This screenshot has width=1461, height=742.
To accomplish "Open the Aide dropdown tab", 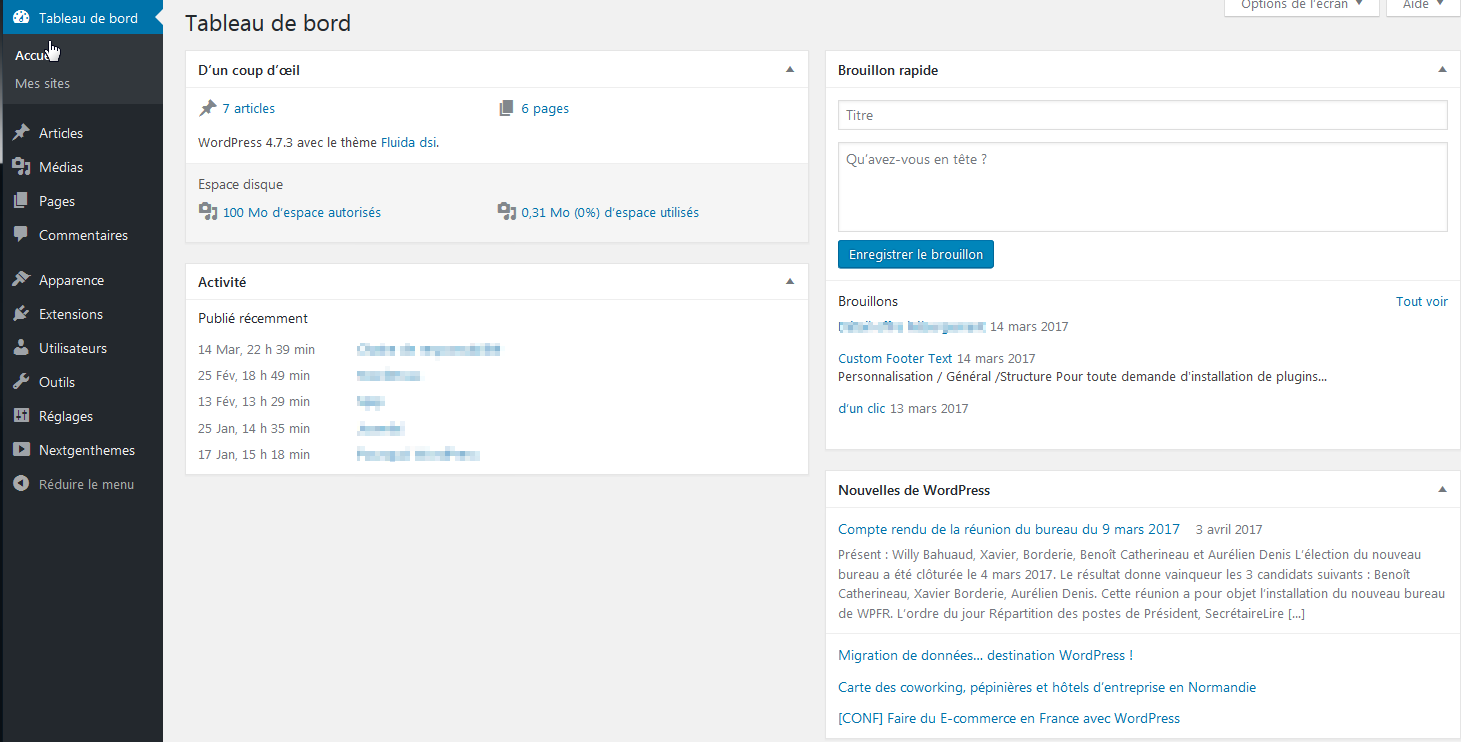I will (1423, 6).
